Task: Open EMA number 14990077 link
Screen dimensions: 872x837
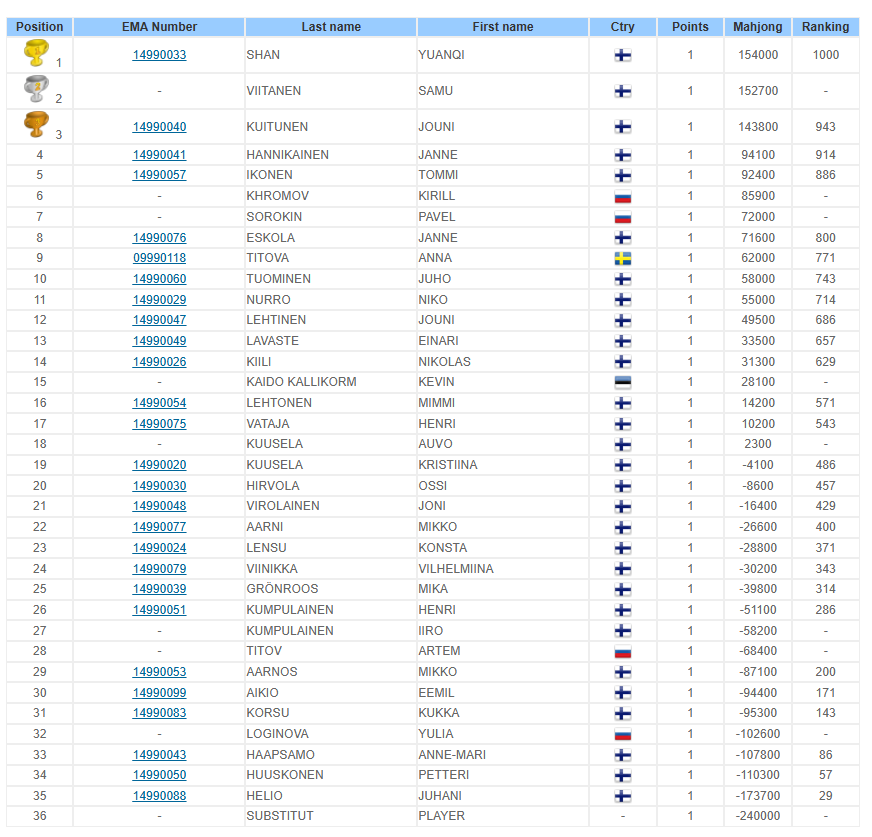Action: (159, 527)
